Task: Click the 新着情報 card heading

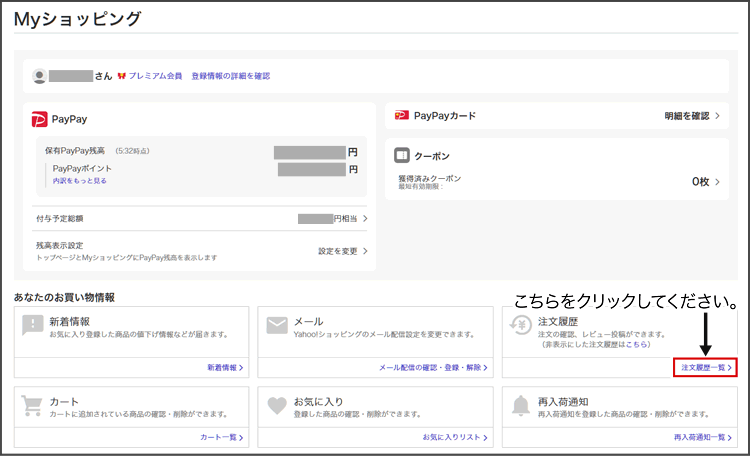Action: click(69, 321)
